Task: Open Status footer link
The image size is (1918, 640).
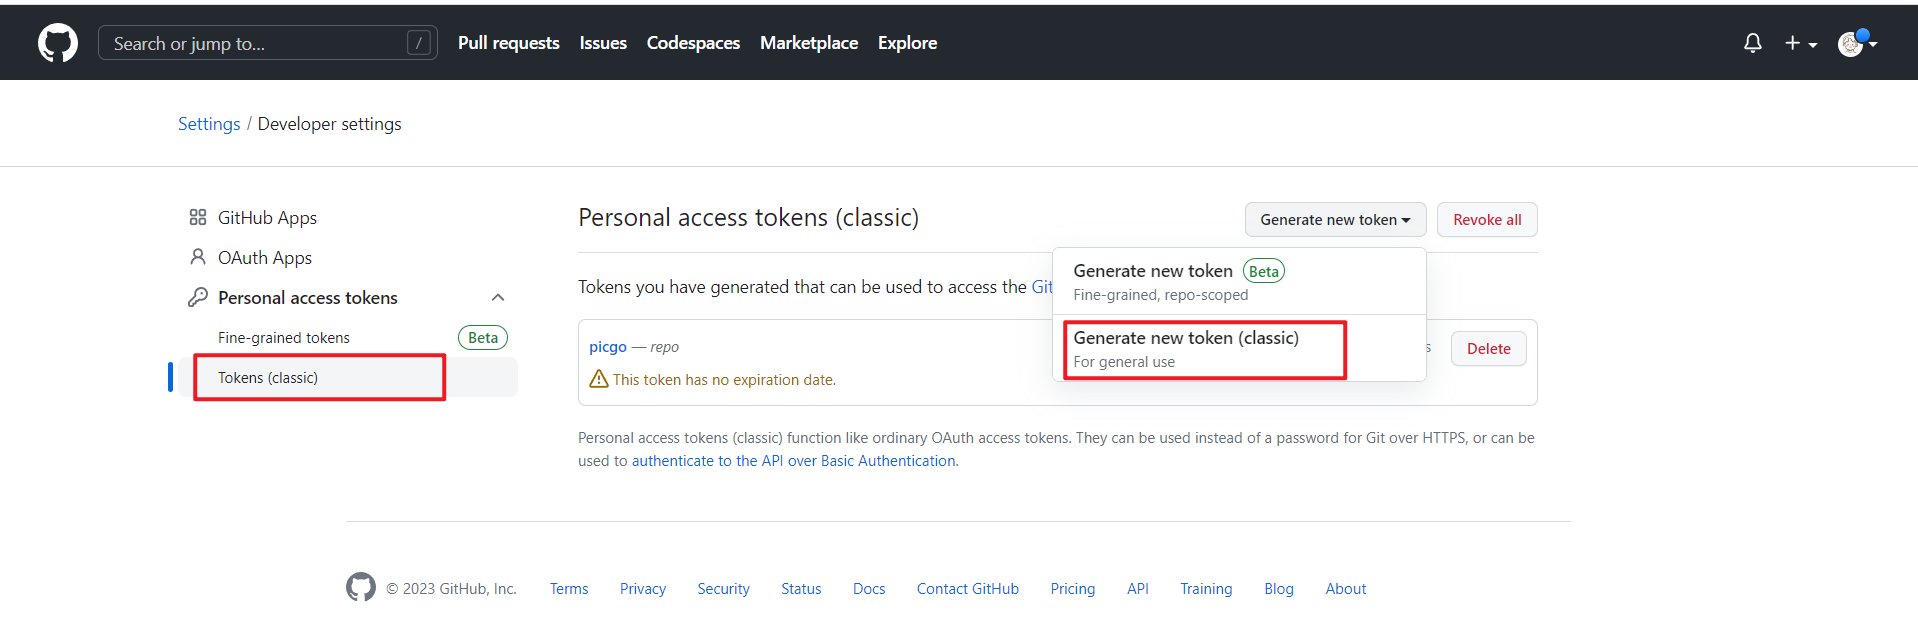Action: click(x=801, y=589)
